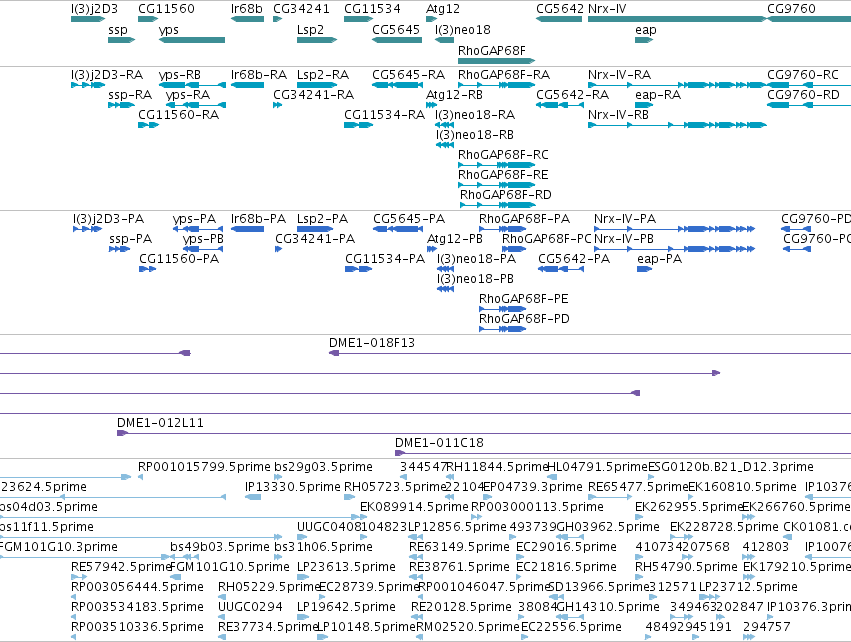This screenshot has width=851, height=642.
Task: Click EST RE20128.5prime label
Action: point(461,607)
